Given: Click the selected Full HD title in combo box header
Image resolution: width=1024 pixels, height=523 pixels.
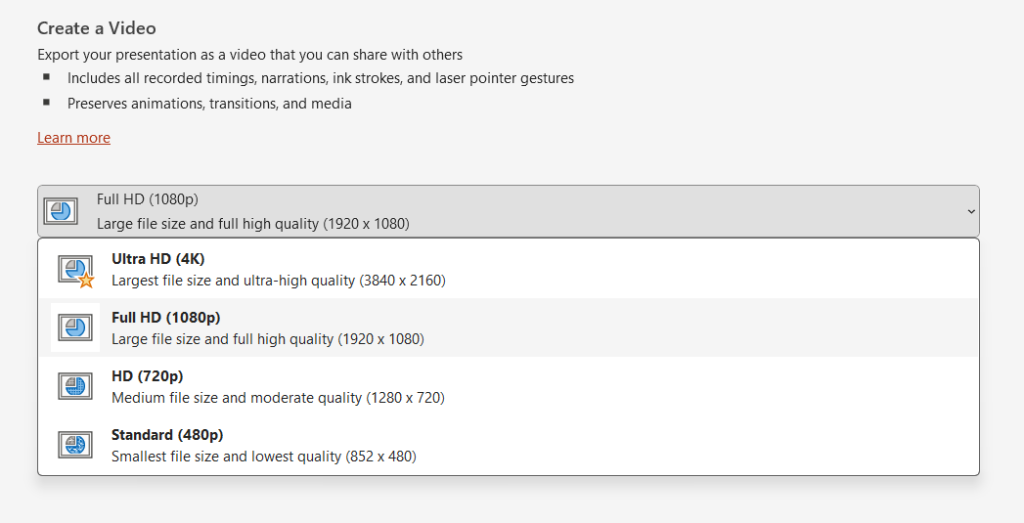Looking at the screenshot, I should (x=147, y=199).
